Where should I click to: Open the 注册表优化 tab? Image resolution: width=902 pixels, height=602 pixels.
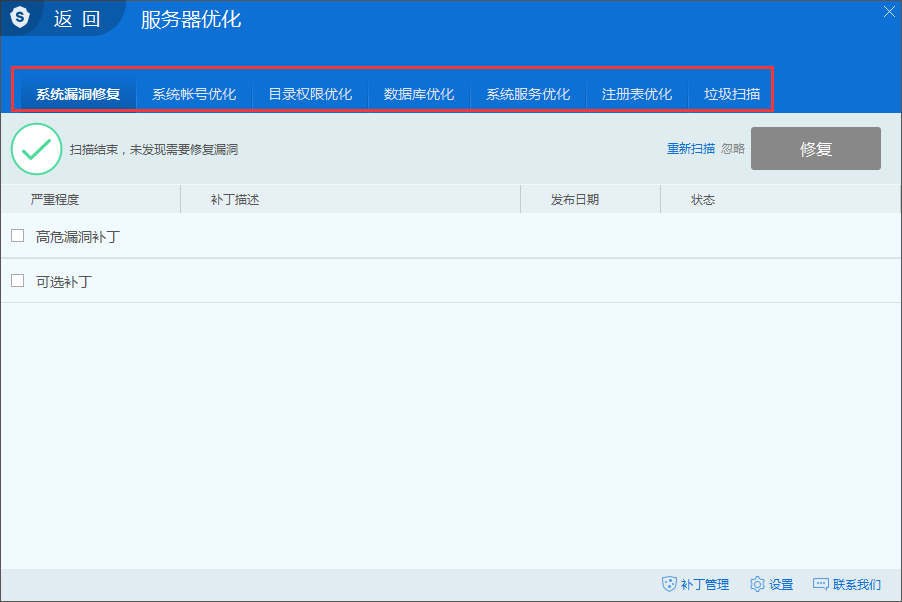[636, 91]
